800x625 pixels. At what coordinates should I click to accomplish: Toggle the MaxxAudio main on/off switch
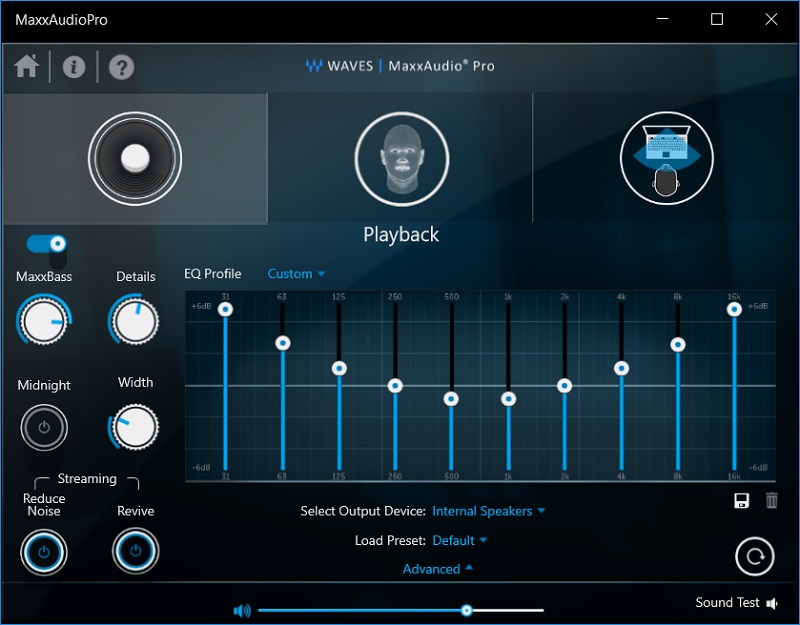click(x=46, y=244)
